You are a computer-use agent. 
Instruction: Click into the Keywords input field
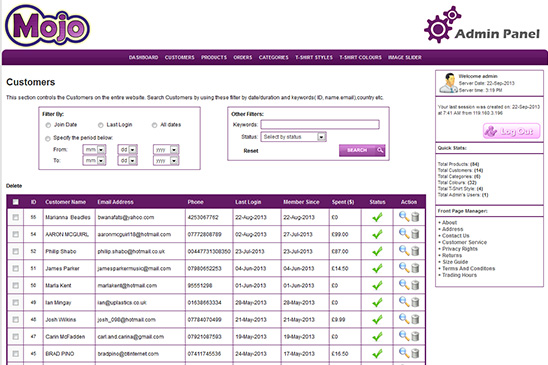[320, 124]
